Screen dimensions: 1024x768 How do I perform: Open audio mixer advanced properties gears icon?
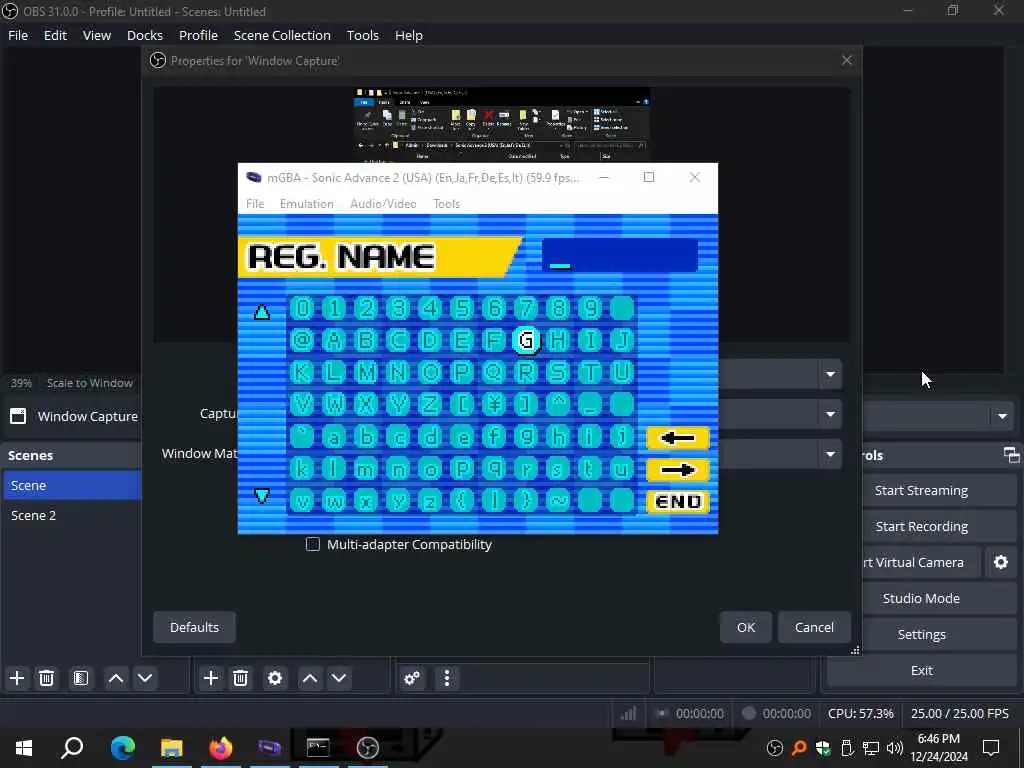[412, 678]
